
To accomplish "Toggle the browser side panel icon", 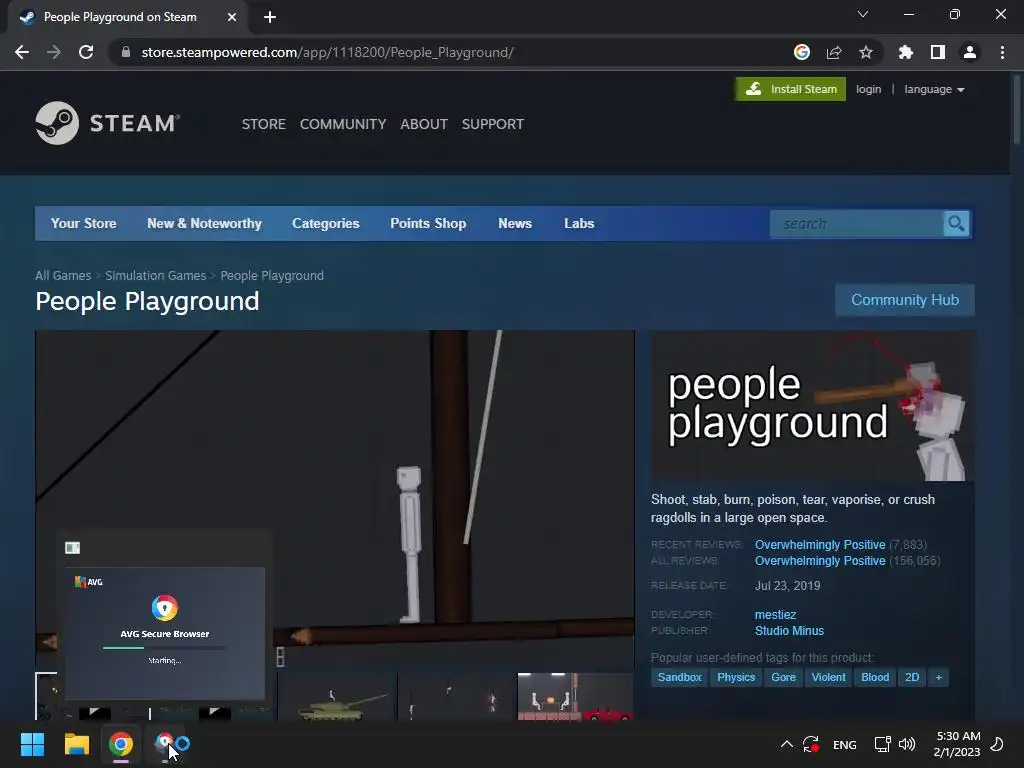I will tap(938, 52).
